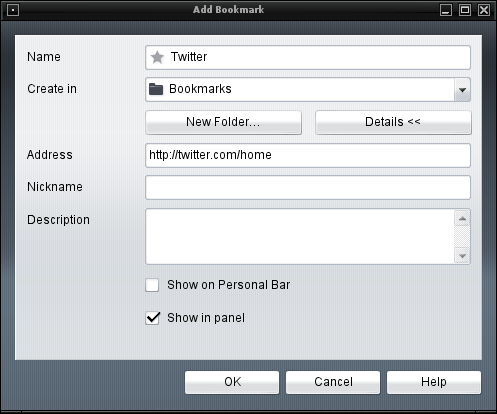This screenshot has width=497, height=414.
Task: Open the Create in dropdown arrow
Action: (x=462, y=90)
